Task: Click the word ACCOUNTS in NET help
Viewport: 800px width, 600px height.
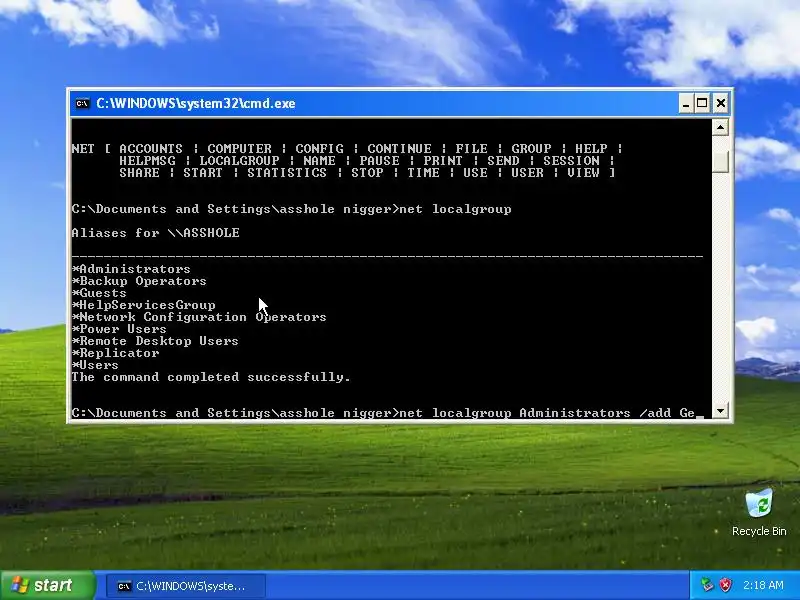Action: coord(151,149)
